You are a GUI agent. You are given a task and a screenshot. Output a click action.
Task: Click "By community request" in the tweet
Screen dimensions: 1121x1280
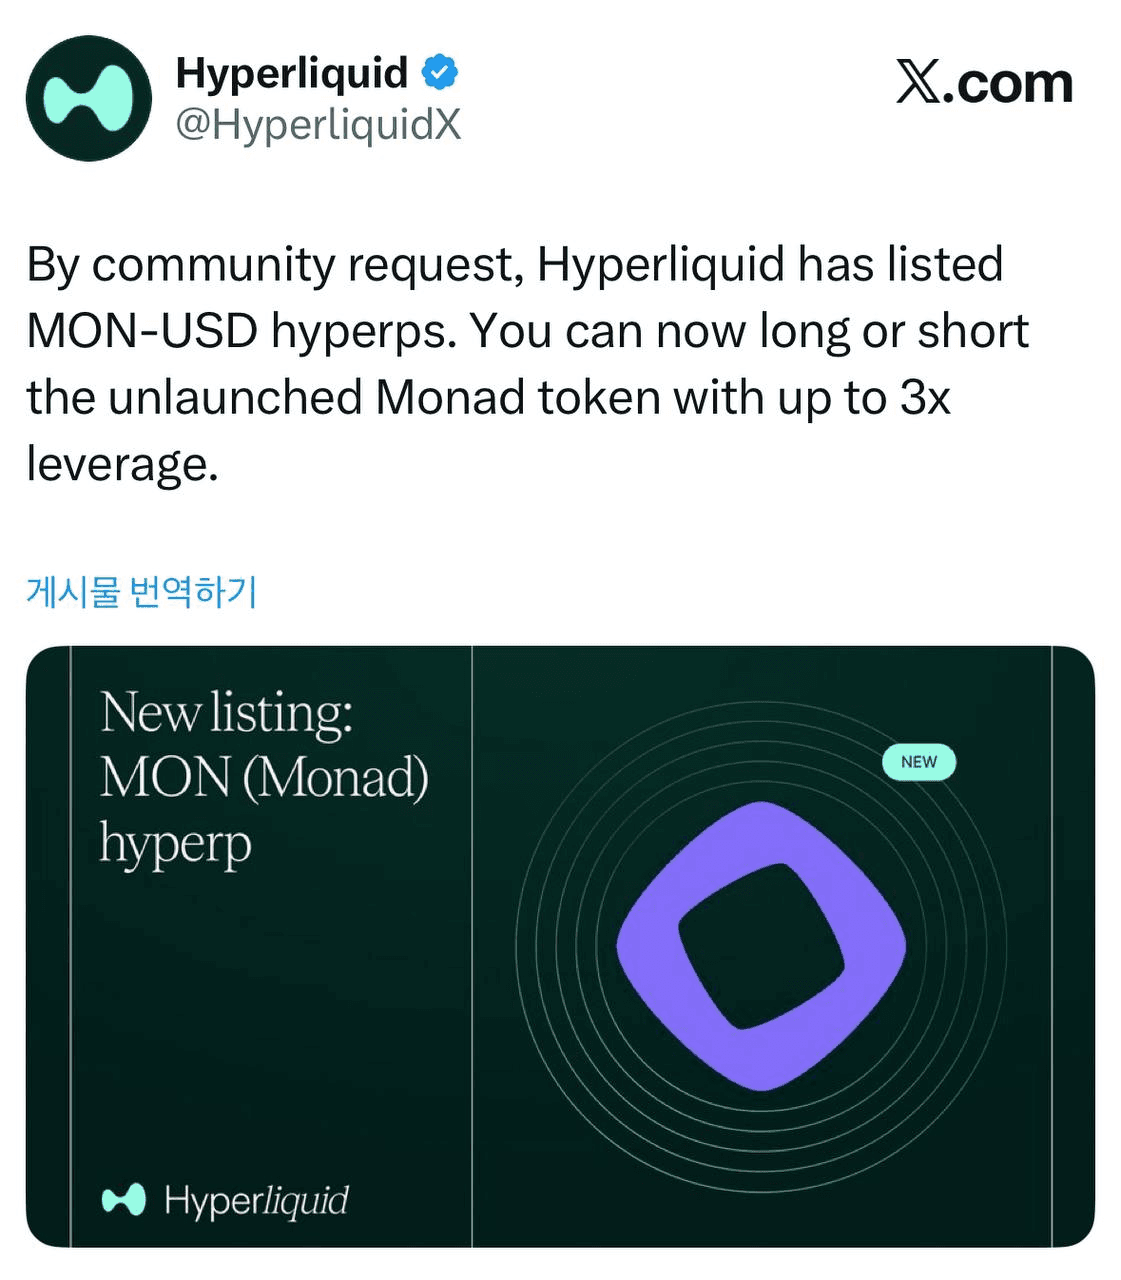pos(274,265)
